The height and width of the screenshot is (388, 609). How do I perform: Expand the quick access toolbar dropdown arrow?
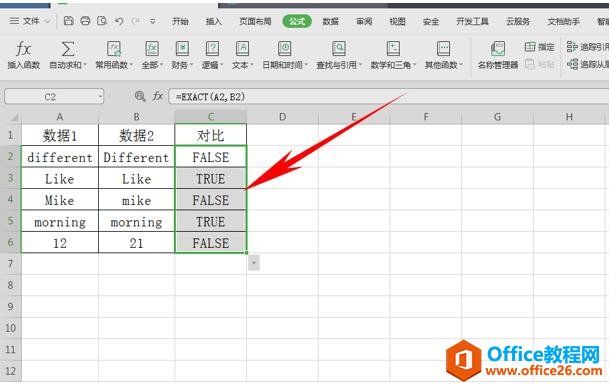[x=153, y=21]
